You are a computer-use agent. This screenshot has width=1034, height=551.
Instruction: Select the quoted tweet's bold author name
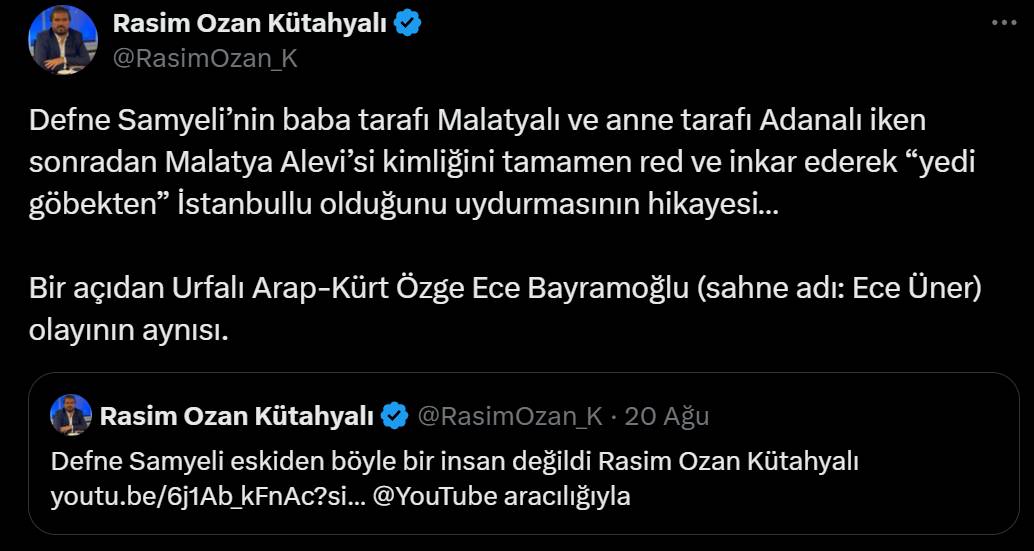tap(237, 417)
